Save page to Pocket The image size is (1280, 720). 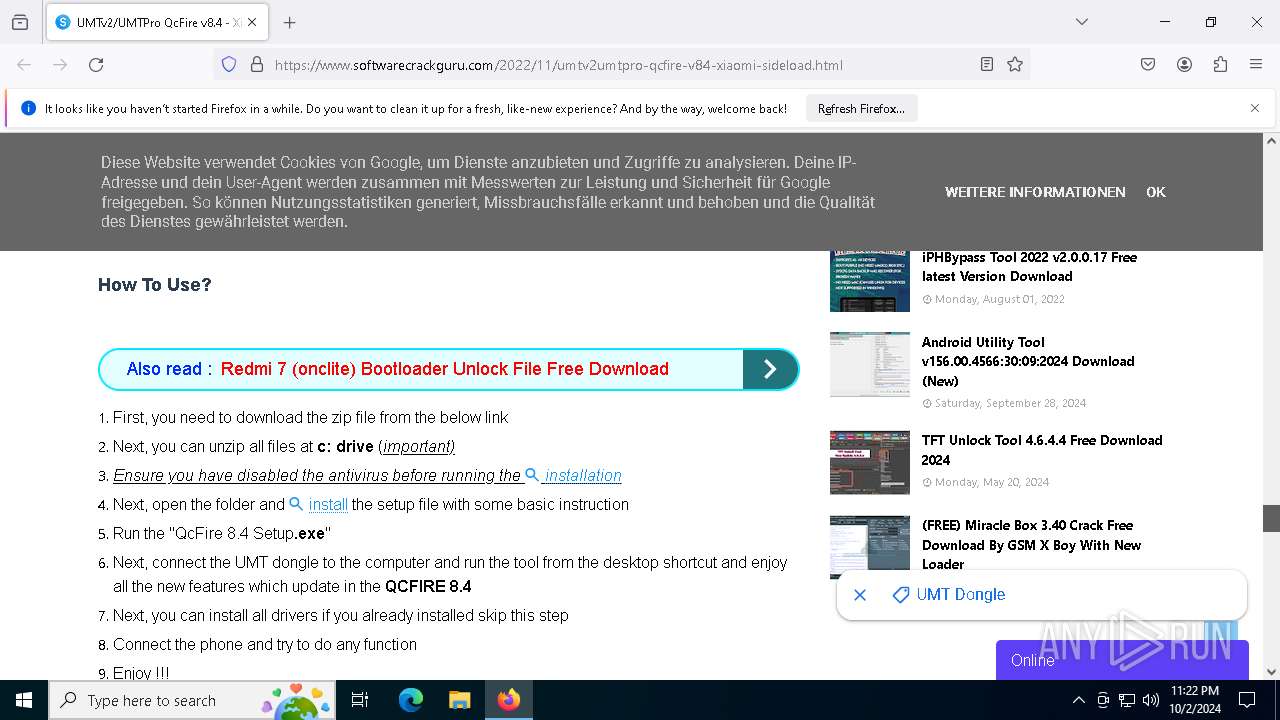coord(1148,64)
